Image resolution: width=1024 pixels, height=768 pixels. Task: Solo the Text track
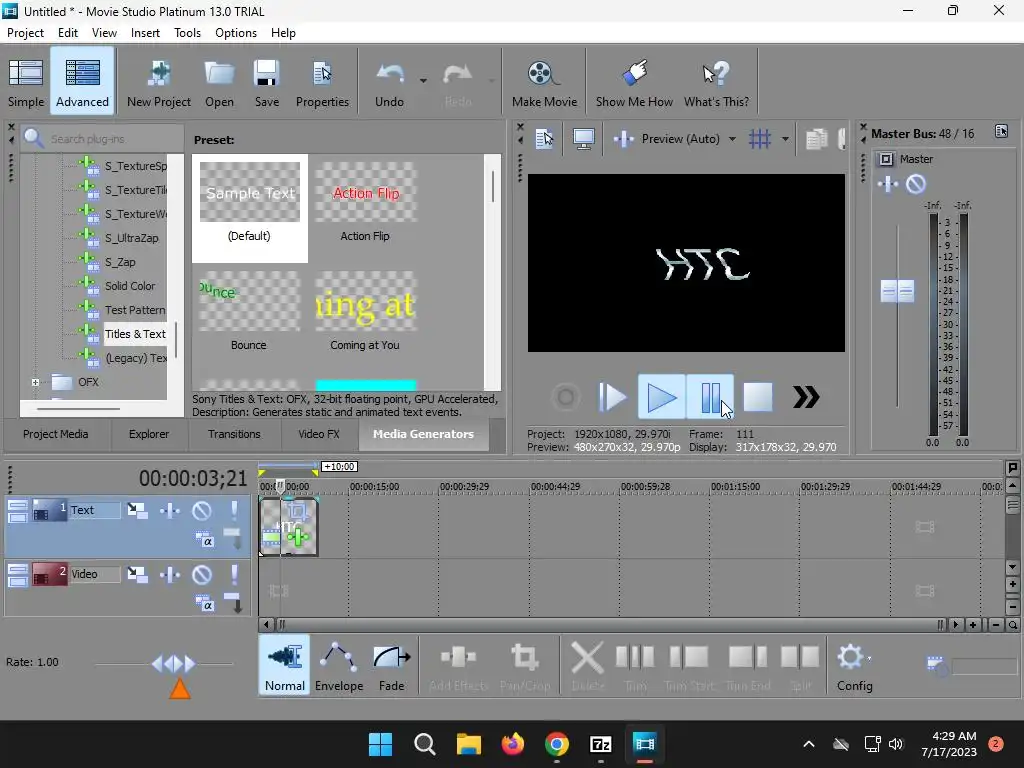tap(234, 510)
